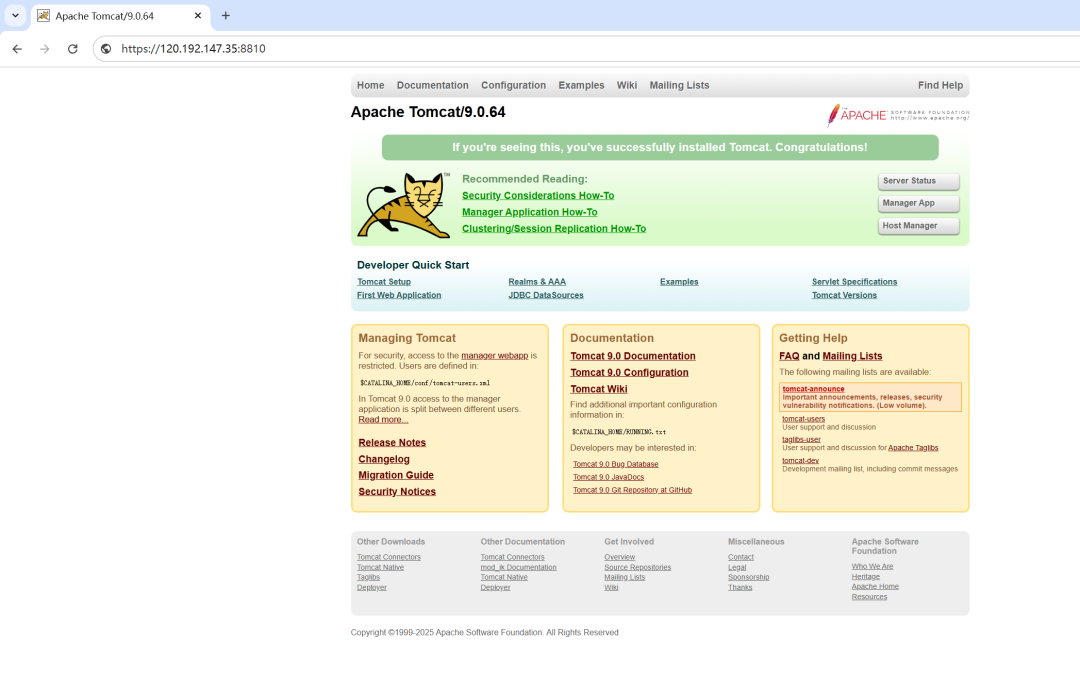Open the First Web Application link
The height and width of the screenshot is (675, 1080).
[x=399, y=295]
